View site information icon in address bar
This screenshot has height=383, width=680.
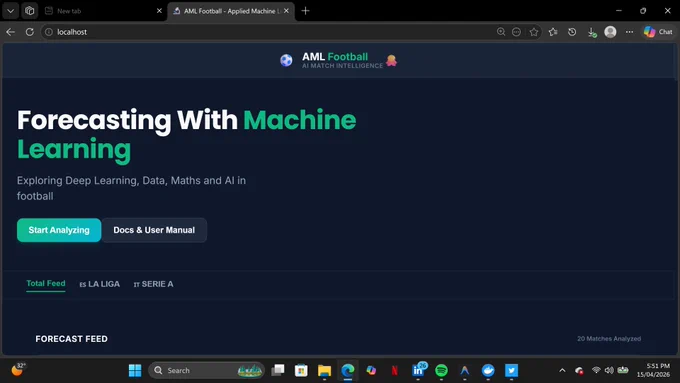[x=49, y=32]
